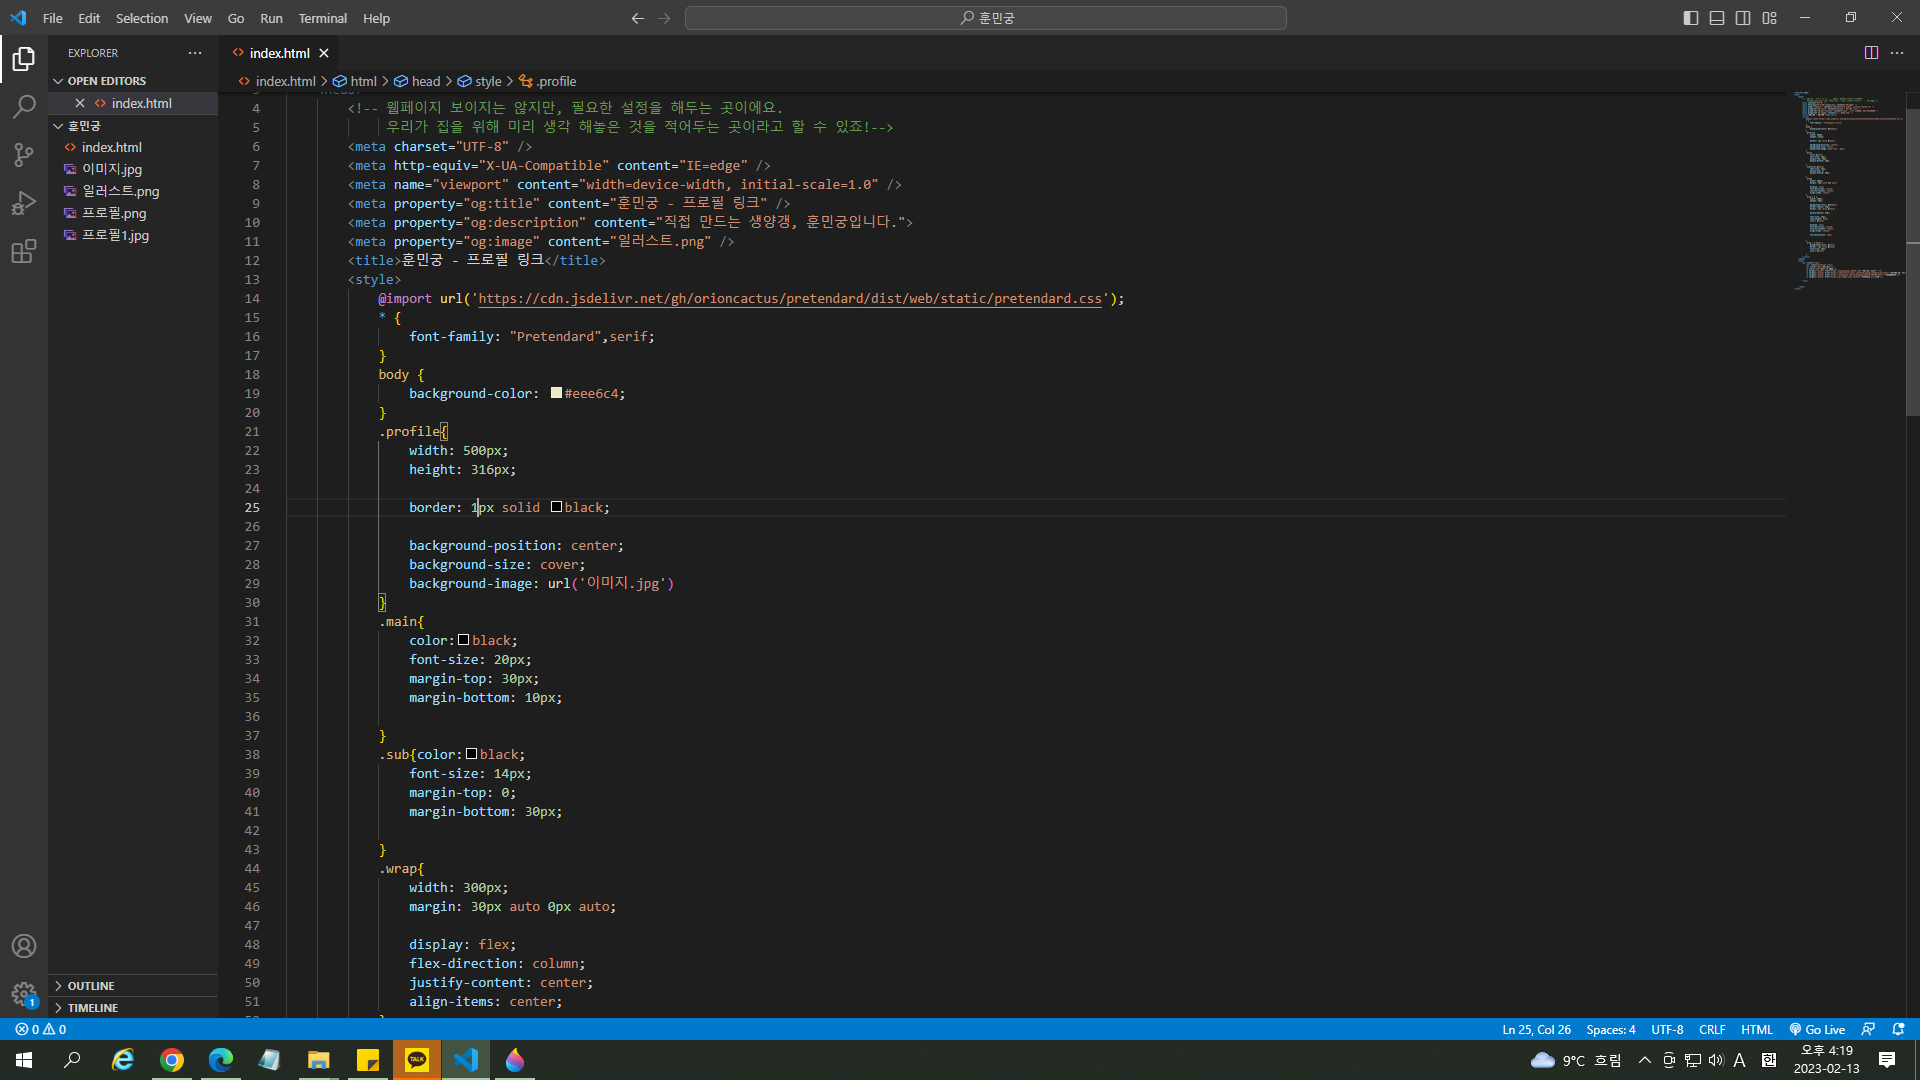Click the CRLF end-of-line status item

tap(1712, 1029)
